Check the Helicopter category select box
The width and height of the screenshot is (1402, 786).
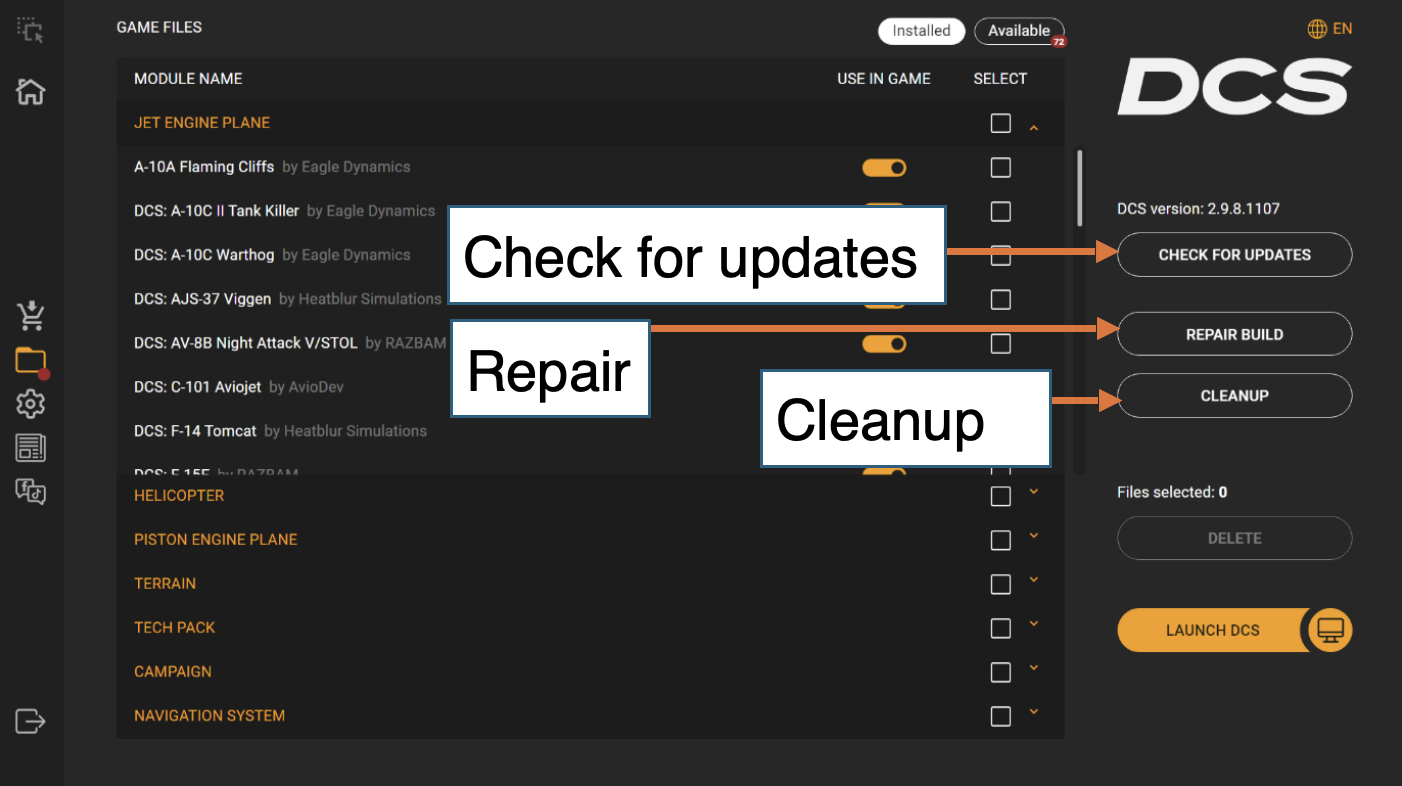pyautogui.click(x=1000, y=496)
